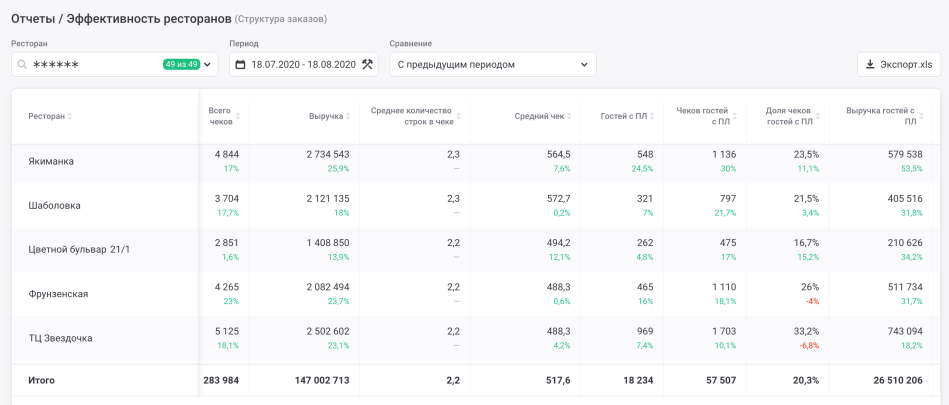Click the search magnifier icon in restaurant field
The image size is (949, 405).
pyautogui.click(x=22, y=65)
